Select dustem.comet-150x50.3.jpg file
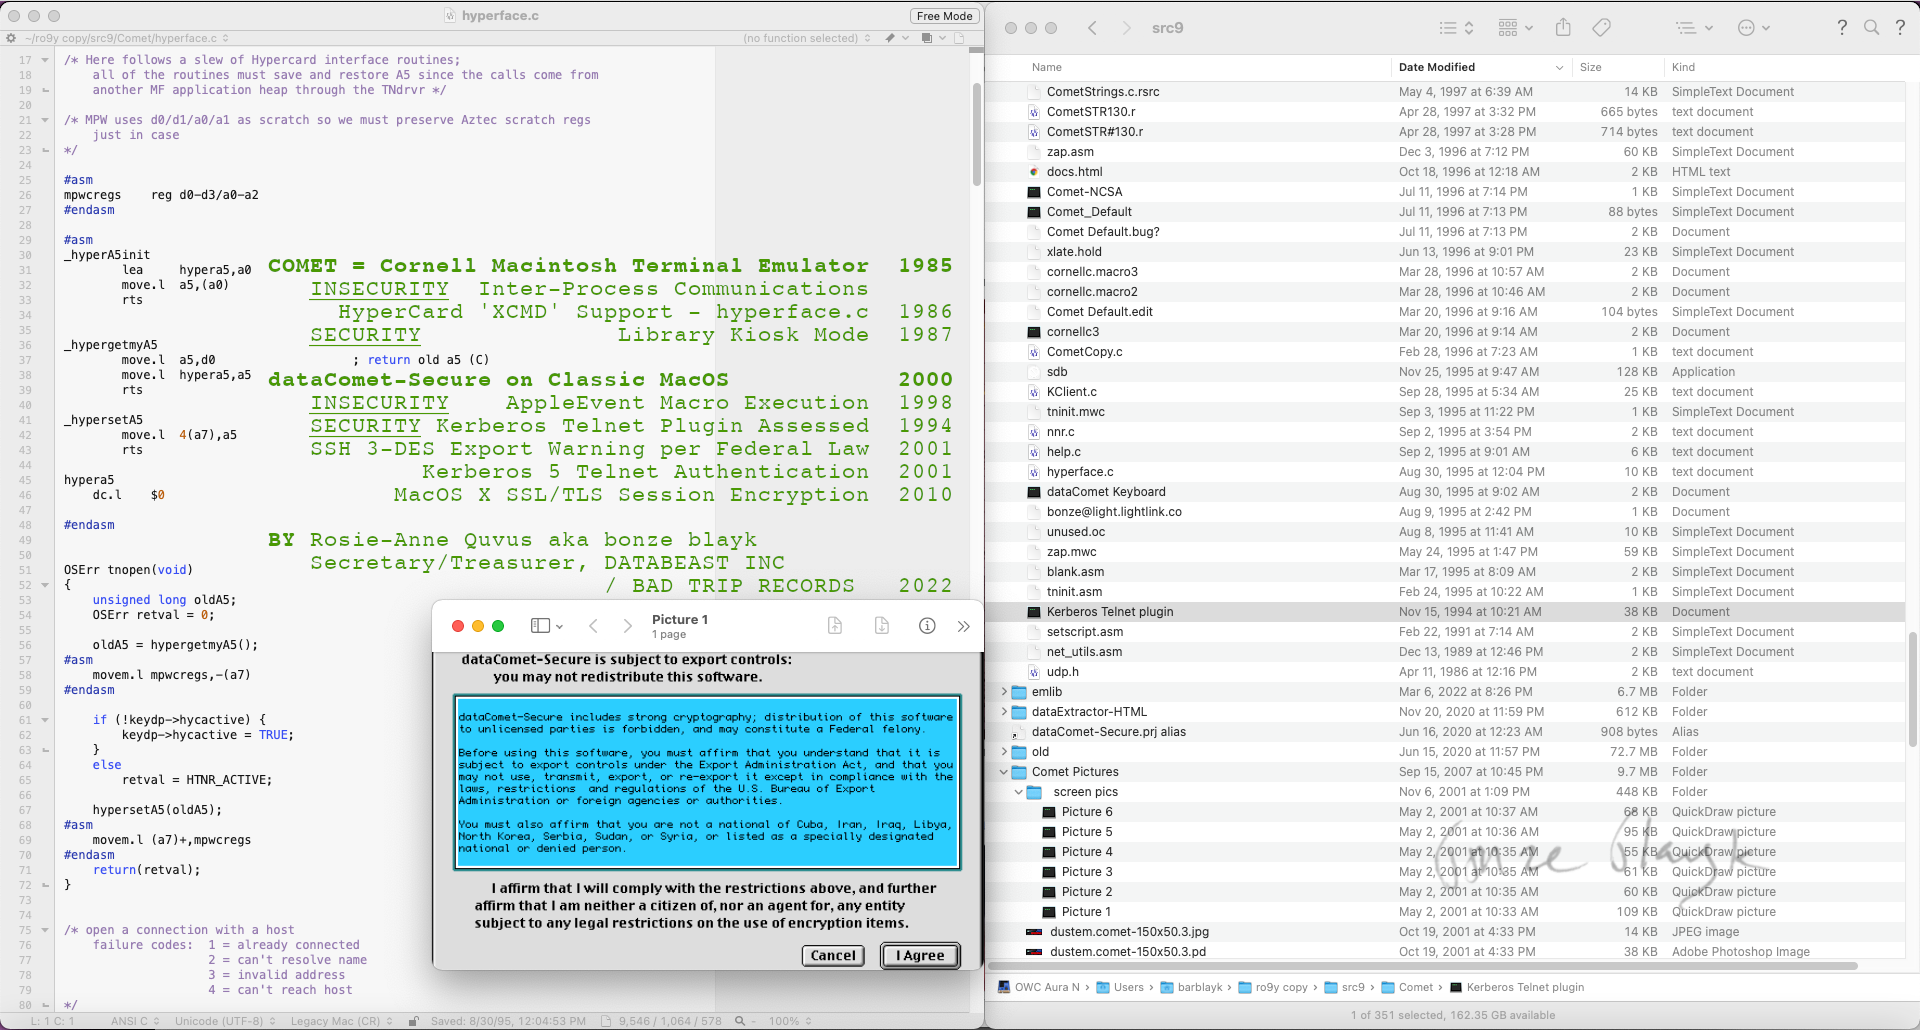Viewport: 1920px width, 1030px height. [1445, 932]
